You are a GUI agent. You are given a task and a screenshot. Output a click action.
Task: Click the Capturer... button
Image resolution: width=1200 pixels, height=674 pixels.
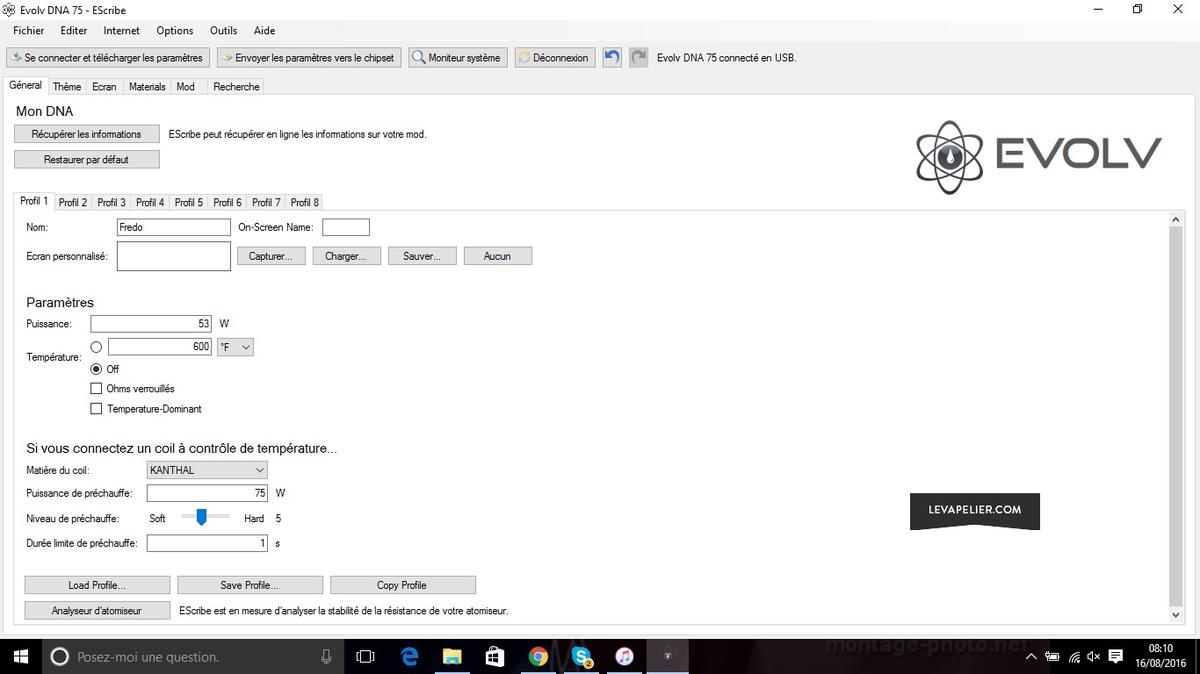pyautogui.click(x=271, y=256)
